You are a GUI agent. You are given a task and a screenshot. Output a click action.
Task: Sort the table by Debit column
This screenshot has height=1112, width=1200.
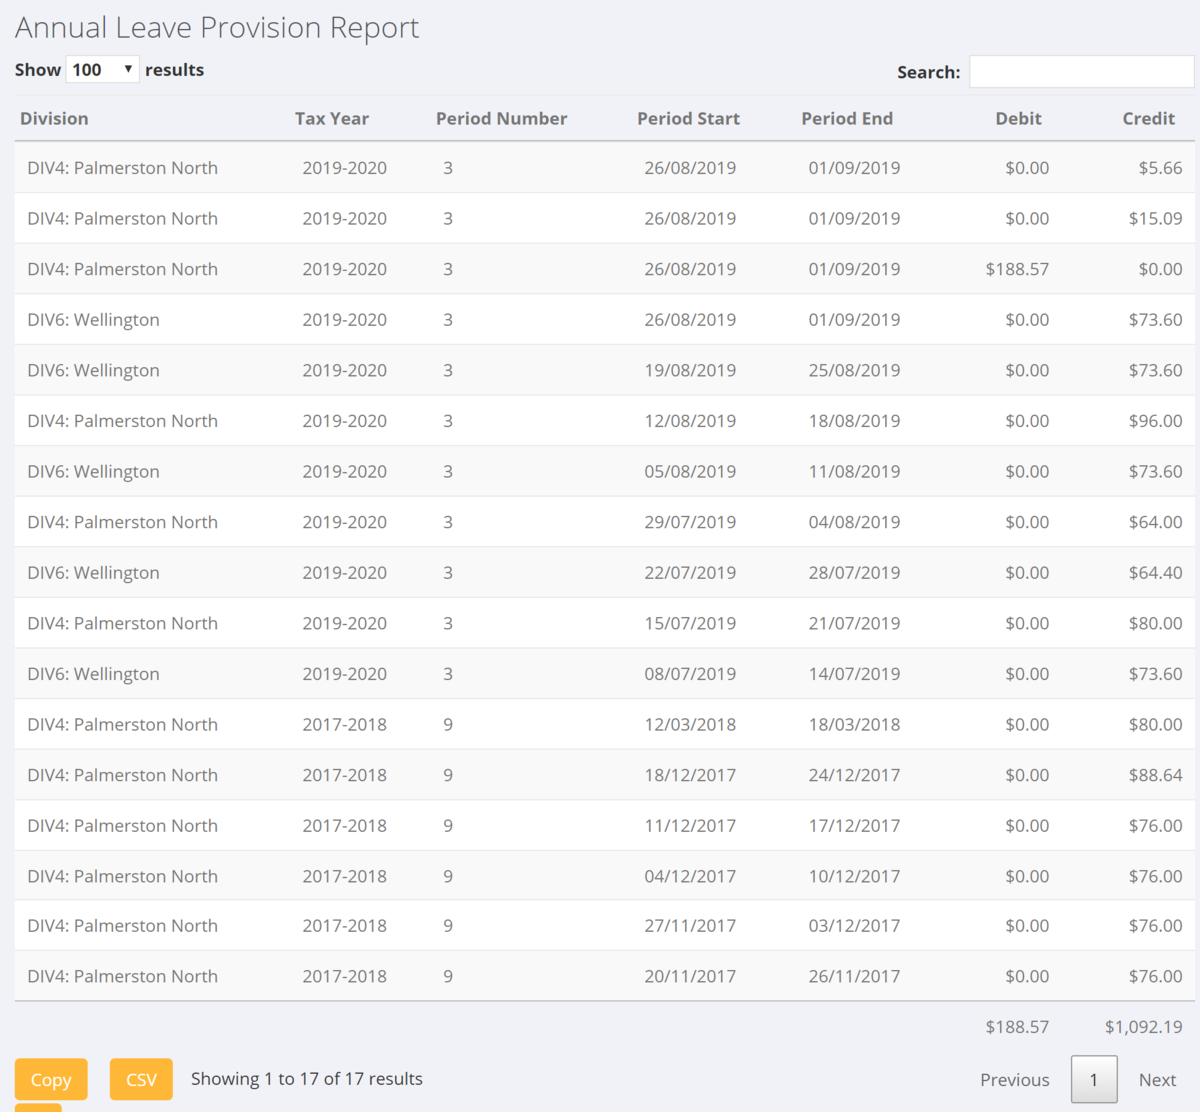pyautogui.click(x=1018, y=118)
